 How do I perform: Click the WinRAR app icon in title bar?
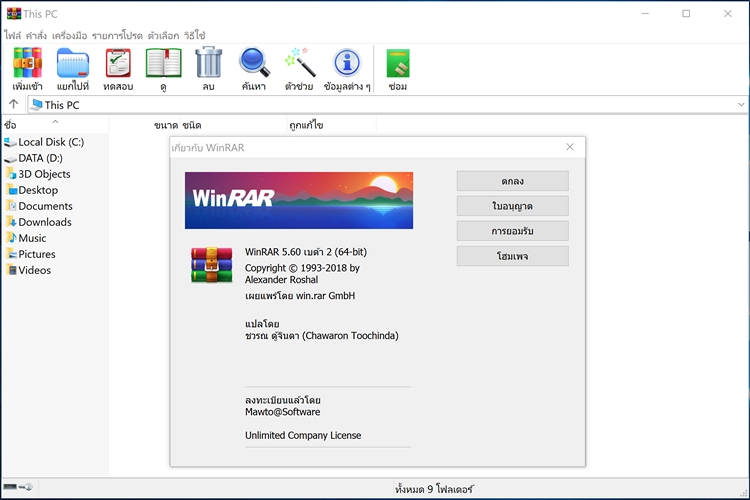pyautogui.click(x=14, y=13)
